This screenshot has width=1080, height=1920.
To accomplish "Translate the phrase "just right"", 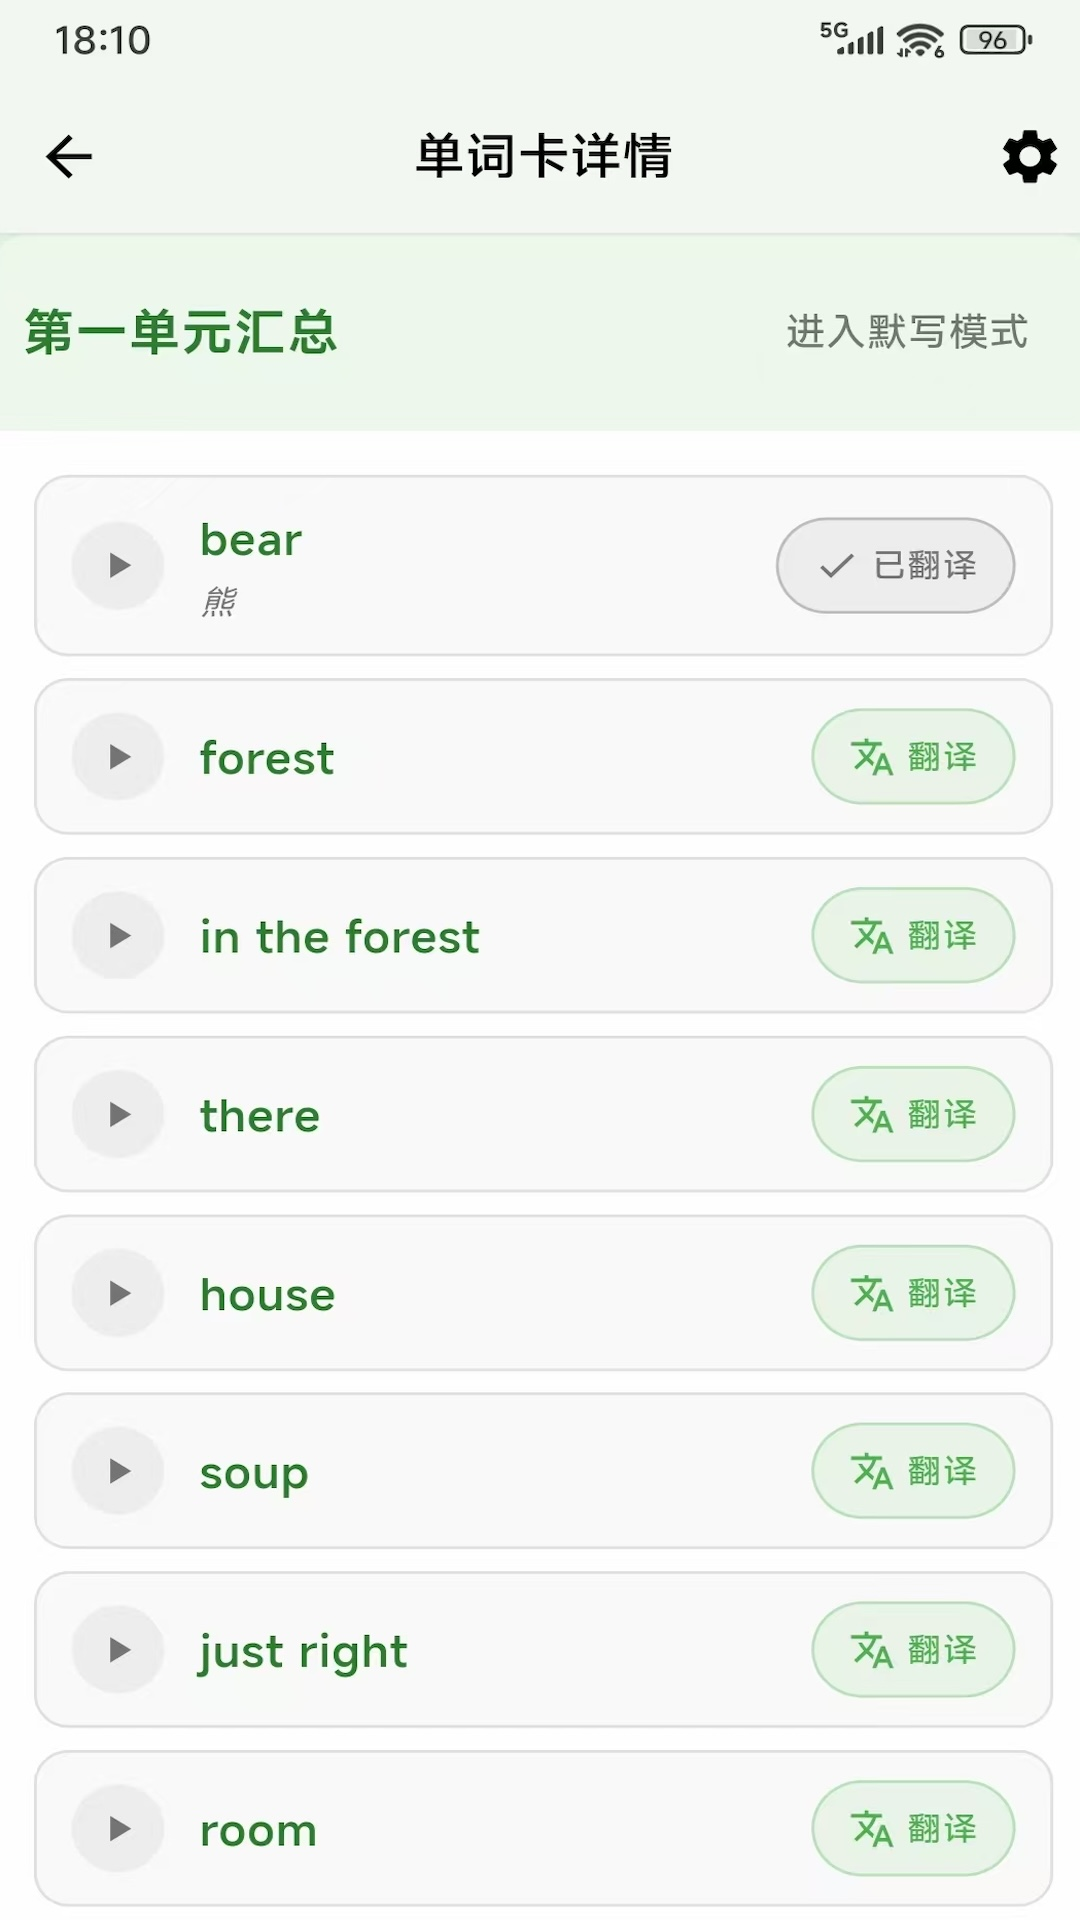I will click(x=913, y=1650).
